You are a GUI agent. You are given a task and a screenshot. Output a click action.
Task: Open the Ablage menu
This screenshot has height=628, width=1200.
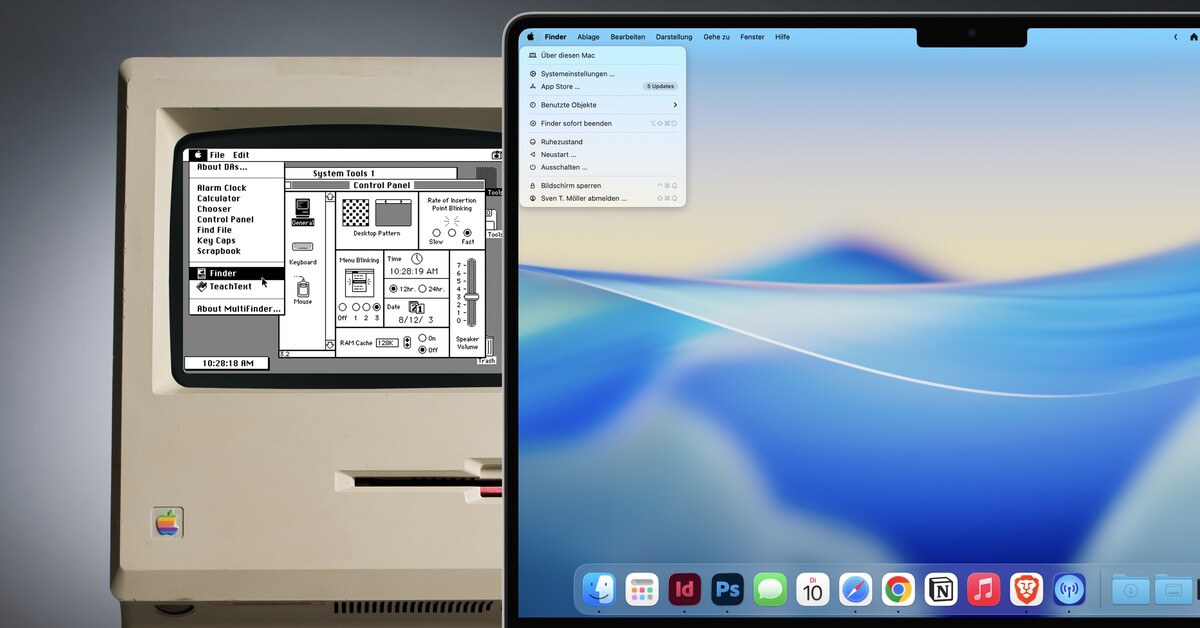pyautogui.click(x=588, y=37)
